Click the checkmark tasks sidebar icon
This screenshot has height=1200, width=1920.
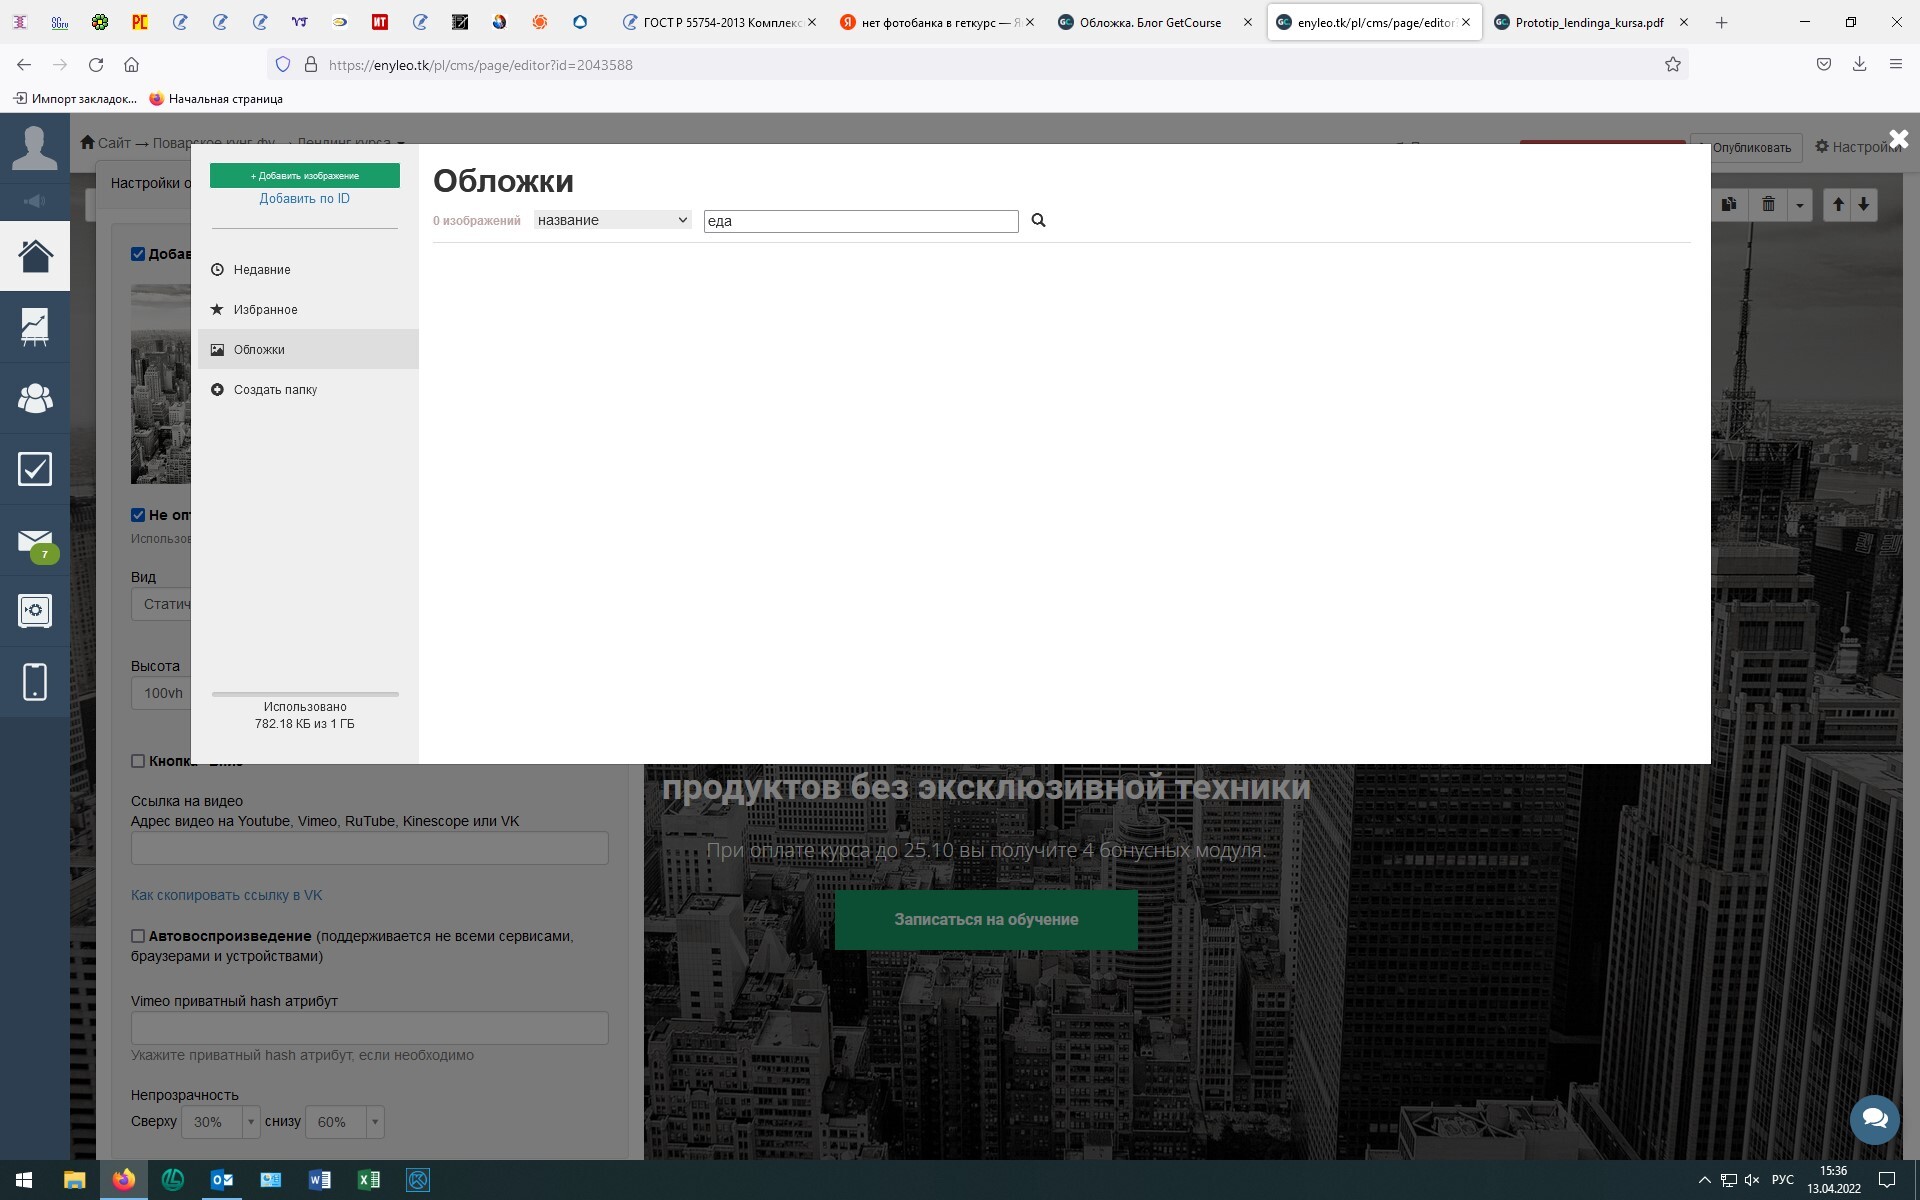point(35,469)
